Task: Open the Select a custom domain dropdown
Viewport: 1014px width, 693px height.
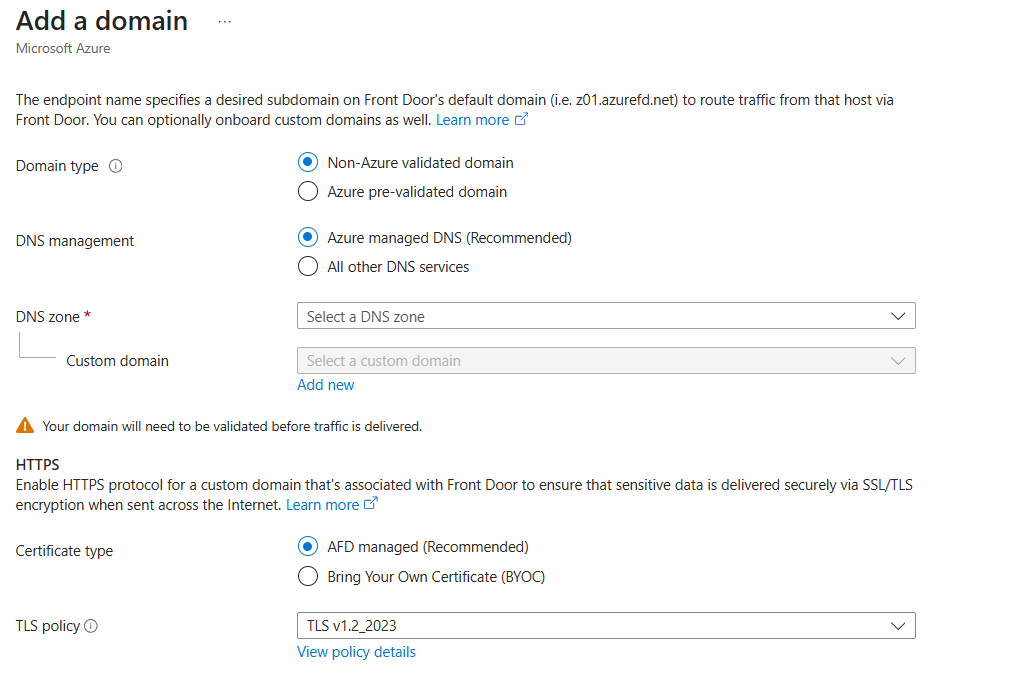Action: tap(606, 361)
